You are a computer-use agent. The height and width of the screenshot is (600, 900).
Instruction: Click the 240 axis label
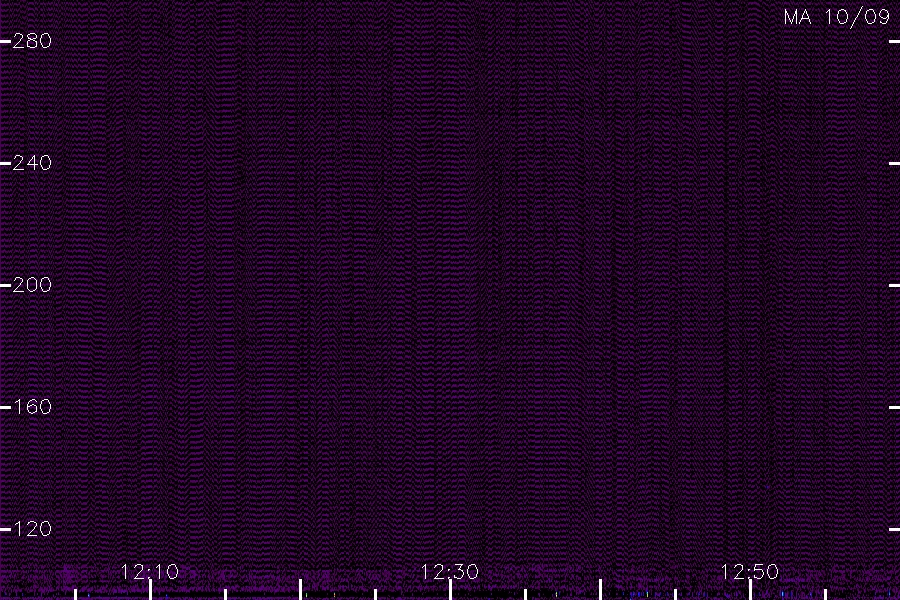32,163
